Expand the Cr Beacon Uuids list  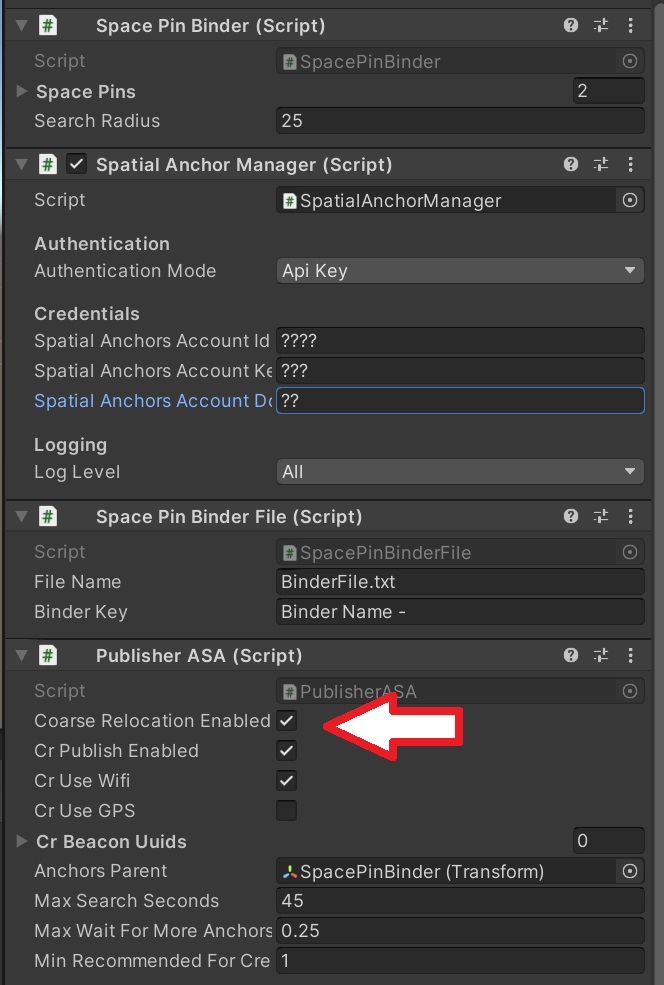tap(21, 841)
